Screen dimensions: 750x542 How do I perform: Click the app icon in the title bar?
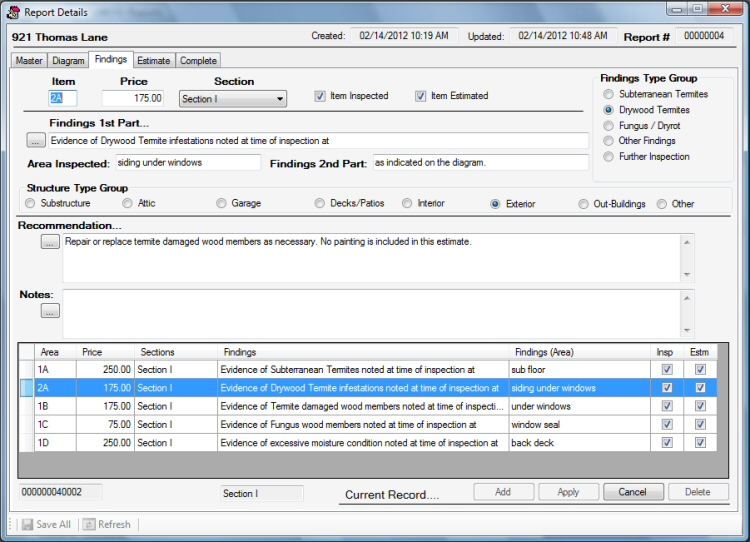coord(13,12)
